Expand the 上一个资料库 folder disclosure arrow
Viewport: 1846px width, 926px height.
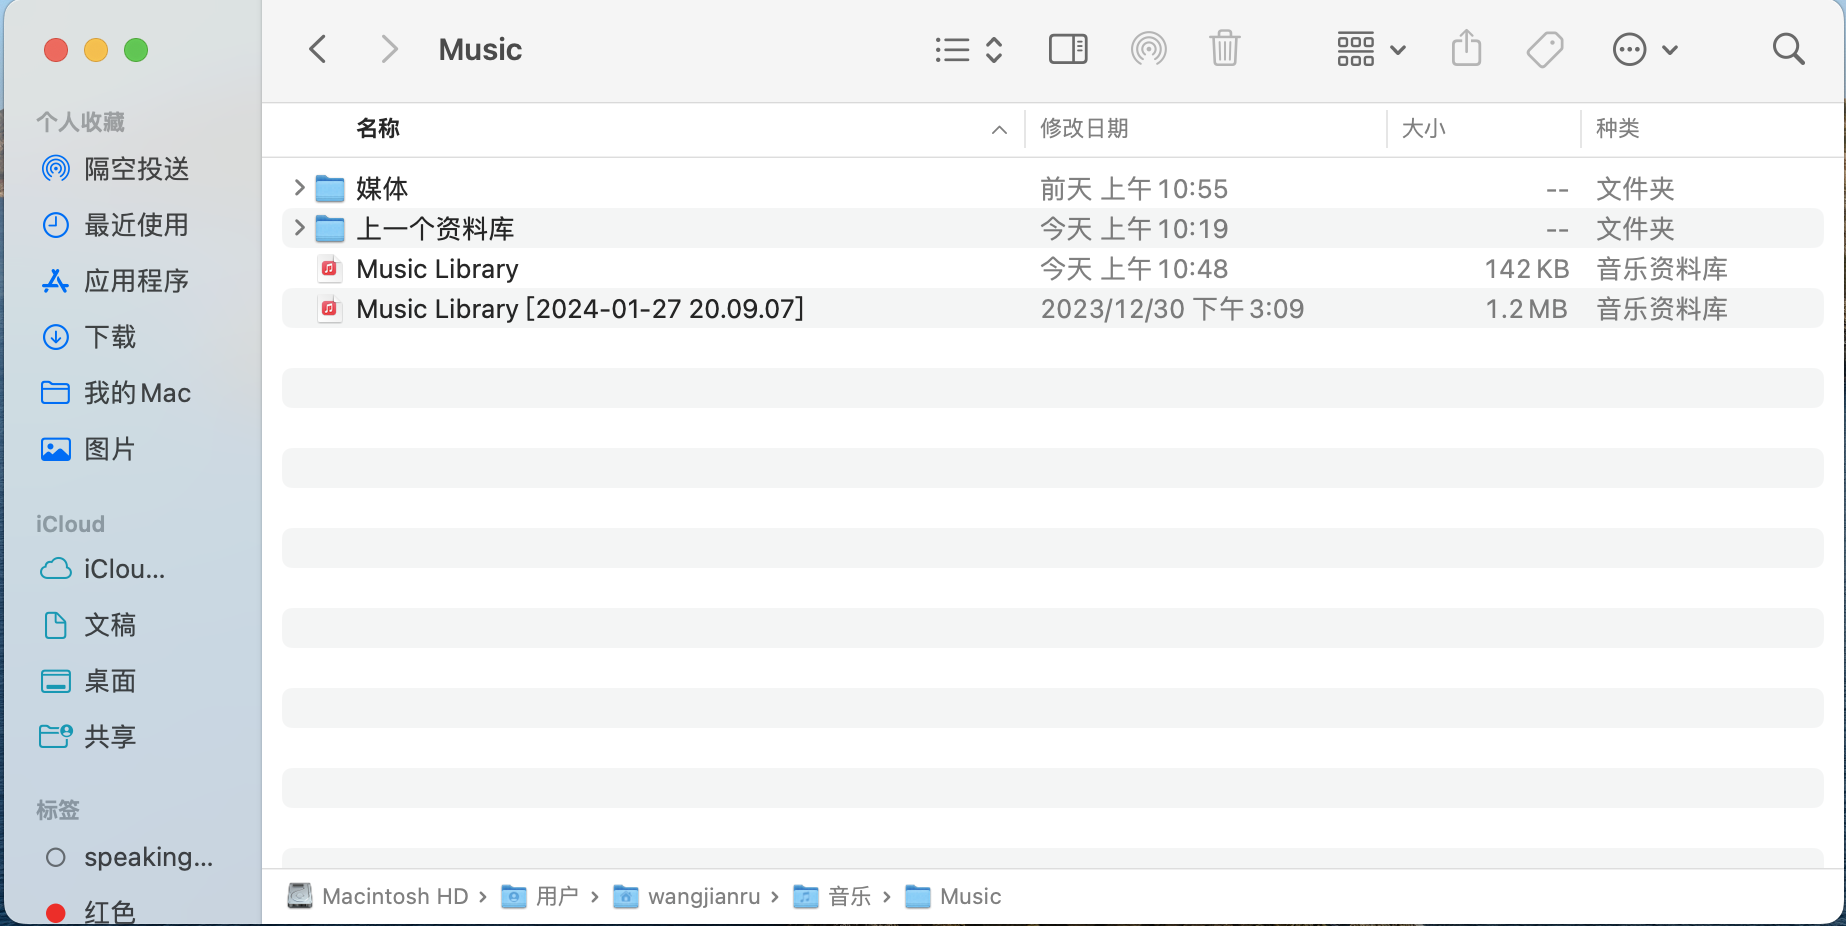298,227
